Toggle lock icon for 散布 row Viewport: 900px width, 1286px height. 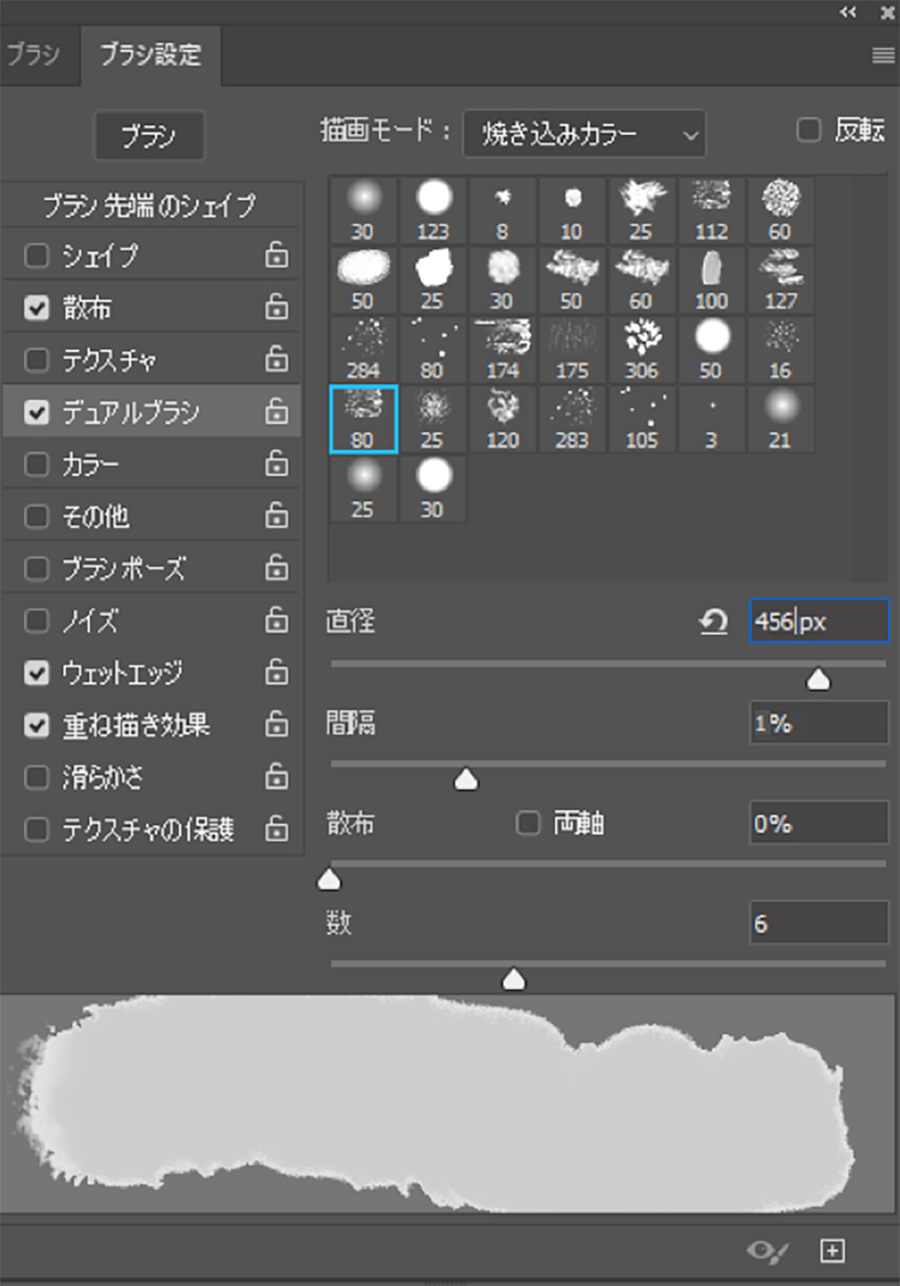point(276,308)
